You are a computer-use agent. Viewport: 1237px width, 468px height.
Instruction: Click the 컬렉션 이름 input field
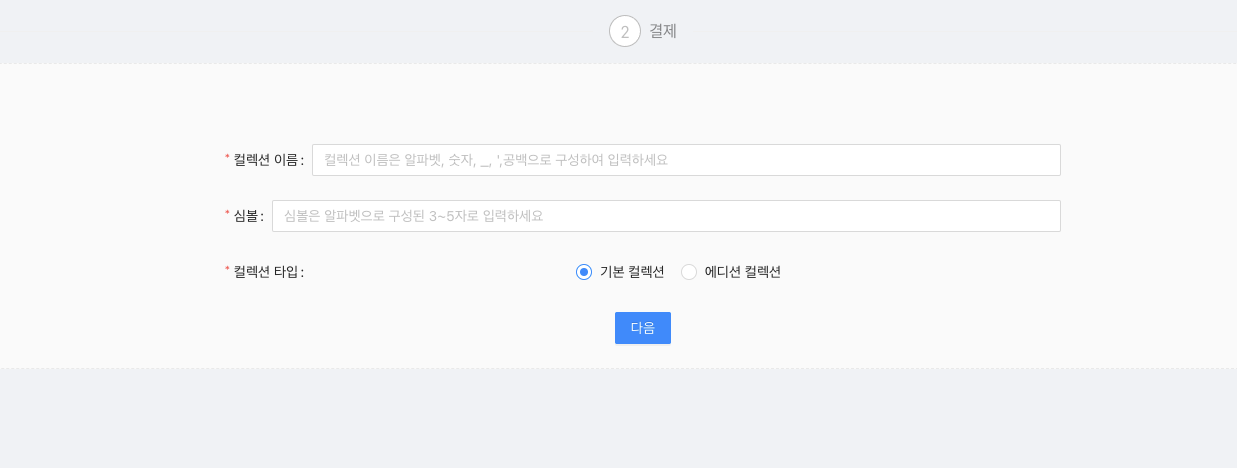(686, 160)
